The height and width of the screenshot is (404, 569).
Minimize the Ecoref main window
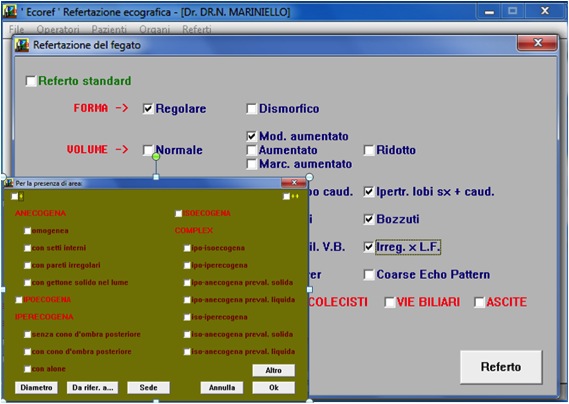(x=489, y=12)
